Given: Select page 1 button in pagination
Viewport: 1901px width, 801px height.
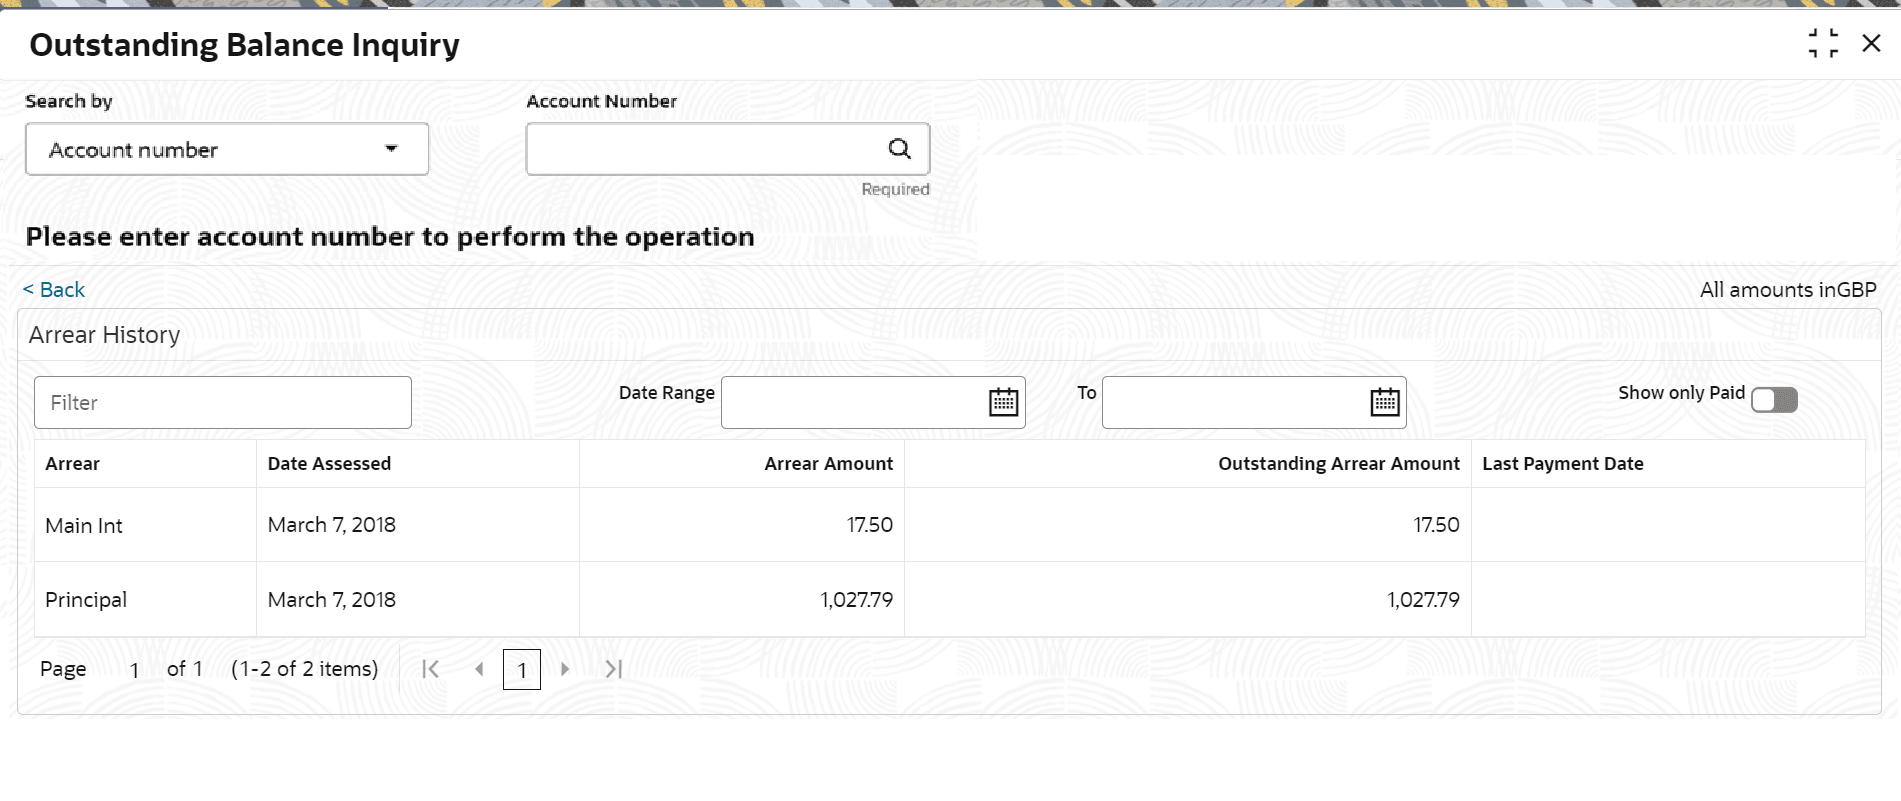Looking at the screenshot, I should pyautogui.click(x=521, y=669).
